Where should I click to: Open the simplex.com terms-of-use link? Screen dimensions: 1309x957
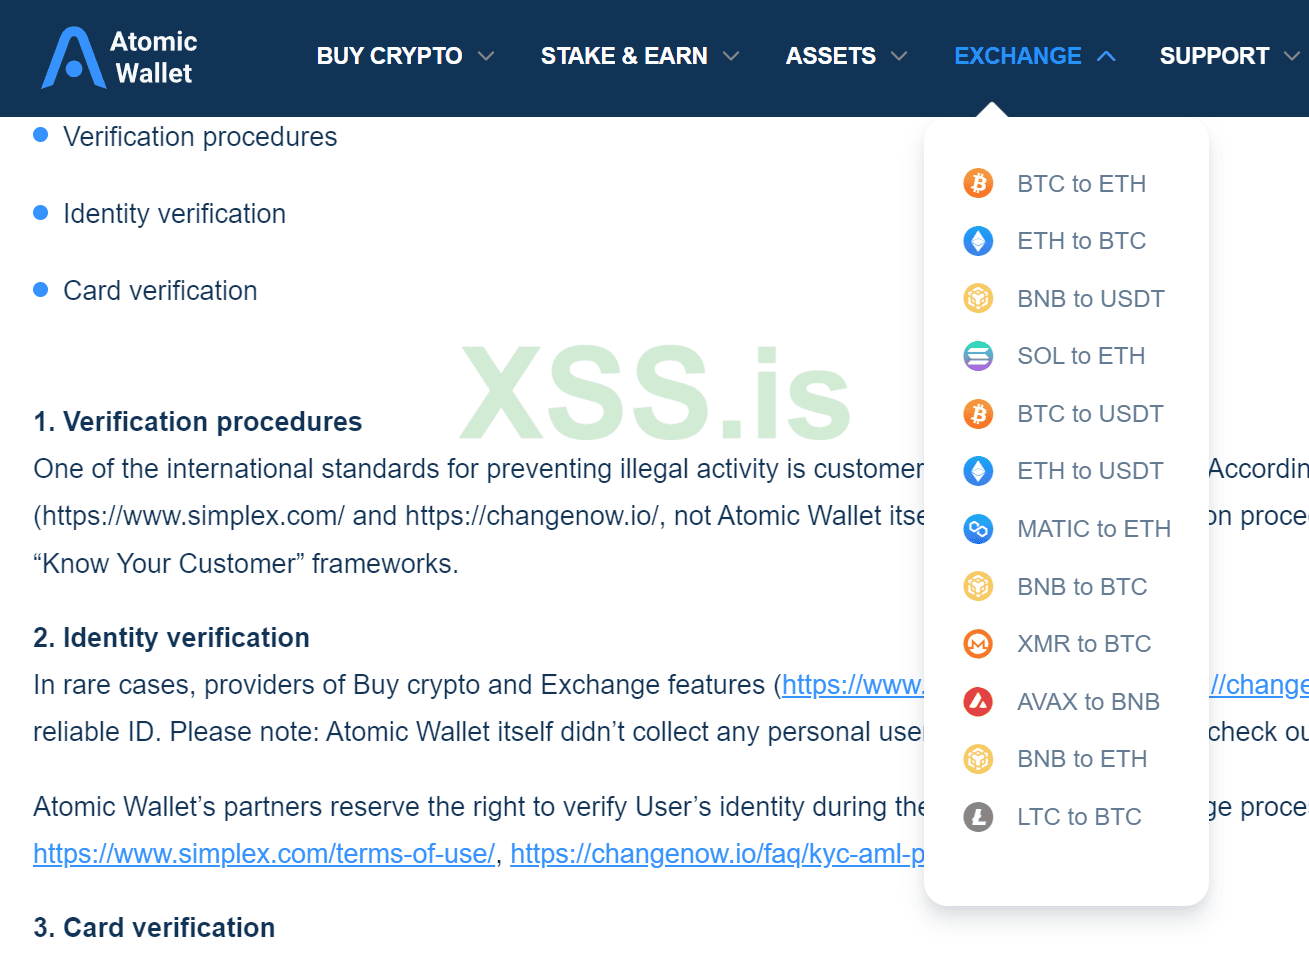264,854
